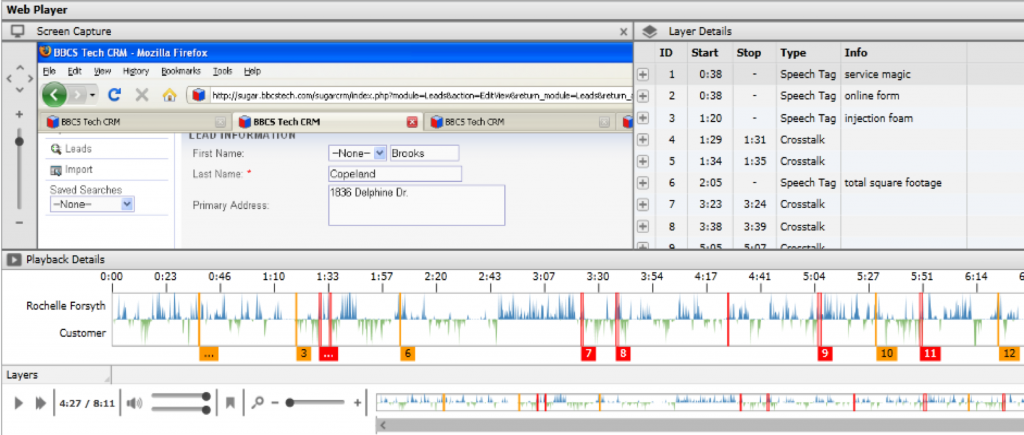Click the magnifier zoom icon
The width and height of the screenshot is (1024, 435).
[x=258, y=403]
